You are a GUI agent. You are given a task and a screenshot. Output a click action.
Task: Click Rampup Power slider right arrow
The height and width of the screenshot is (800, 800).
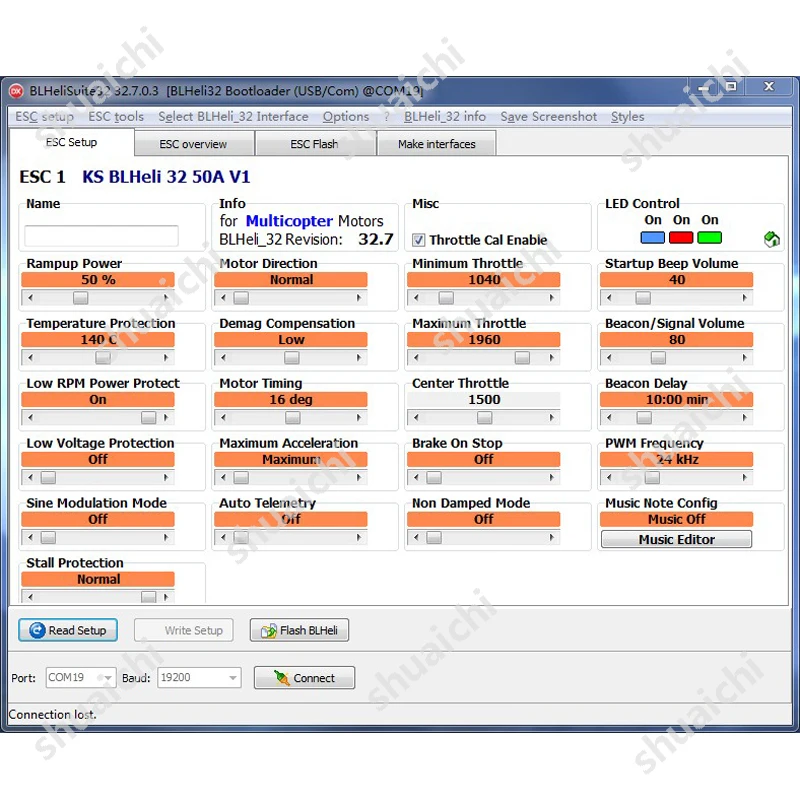(x=166, y=297)
